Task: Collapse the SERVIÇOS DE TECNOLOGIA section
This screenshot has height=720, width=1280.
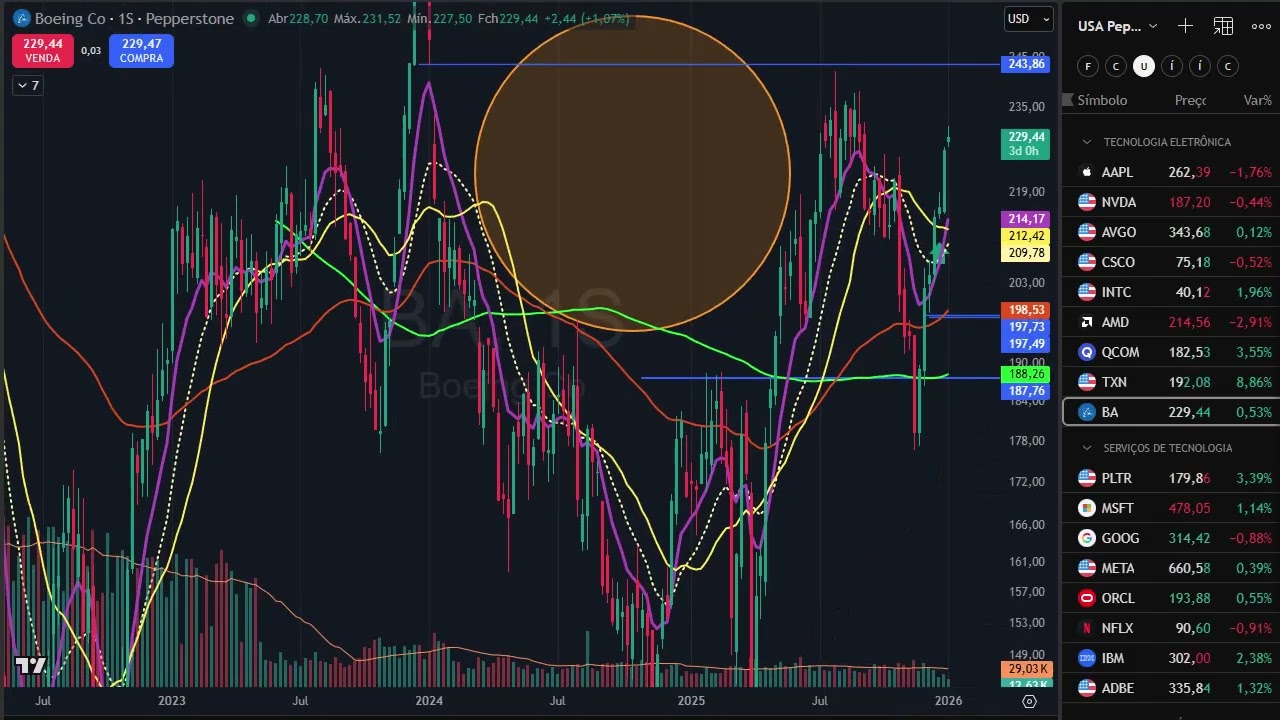Action: point(1087,448)
